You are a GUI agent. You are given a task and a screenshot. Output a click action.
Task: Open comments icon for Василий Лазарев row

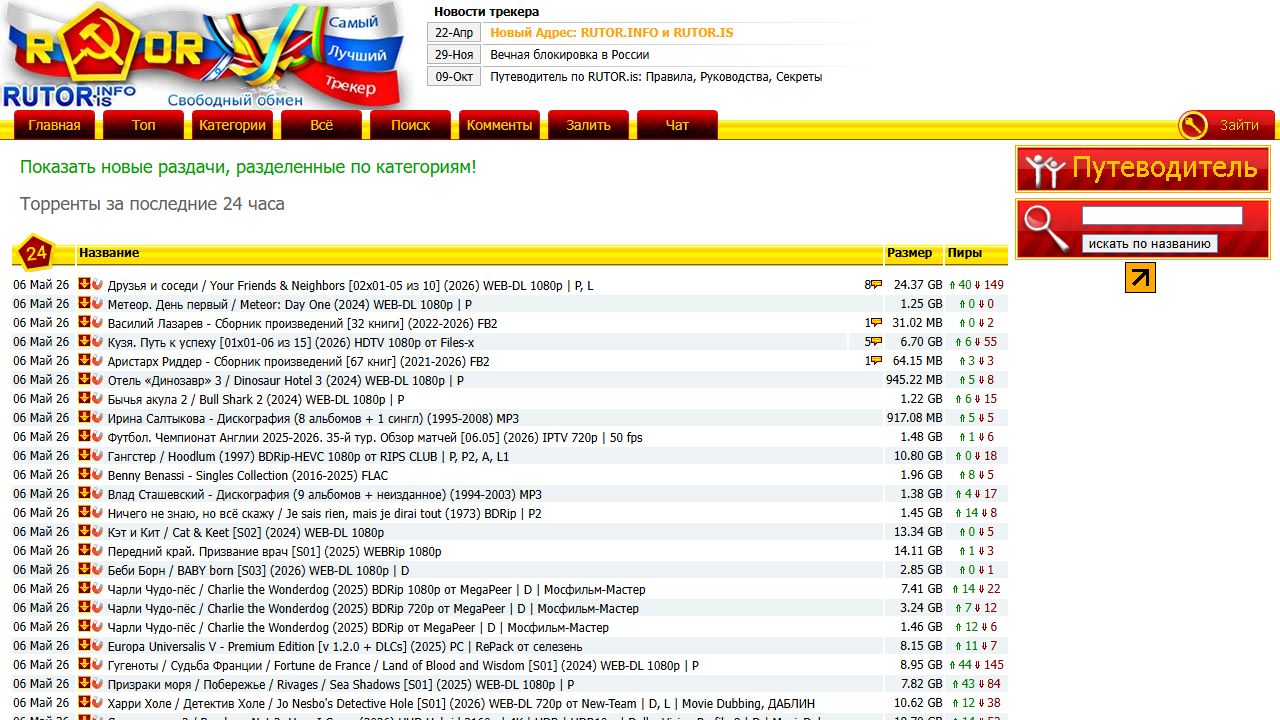(876, 323)
